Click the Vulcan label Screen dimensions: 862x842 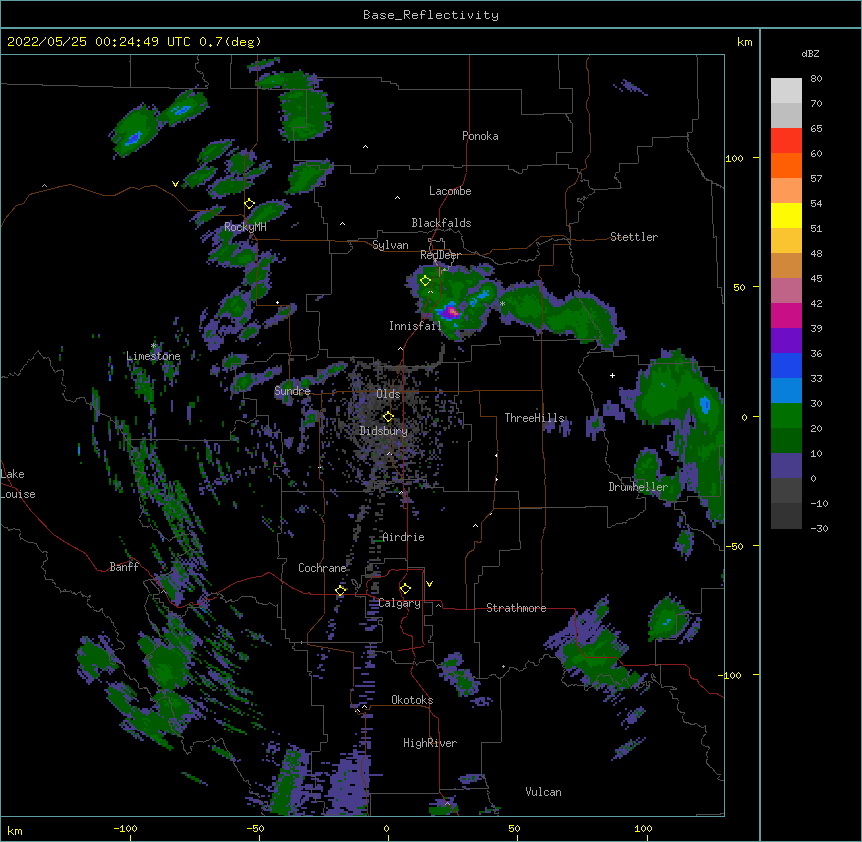point(543,792)
